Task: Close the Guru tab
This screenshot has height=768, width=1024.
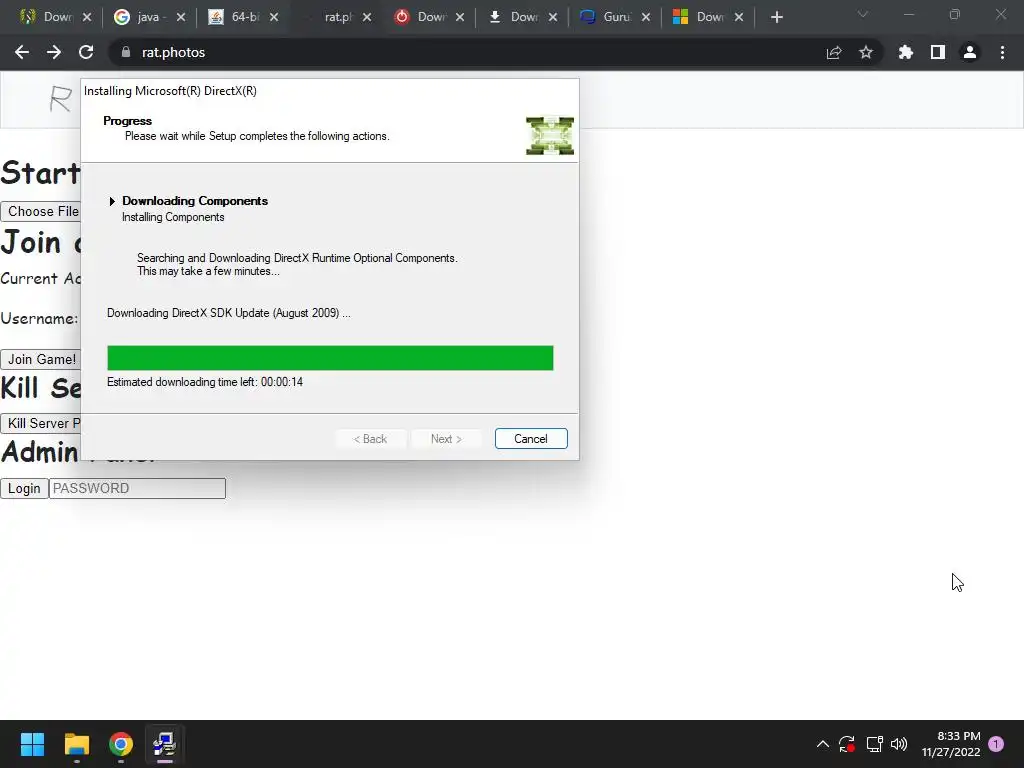Action: (646, 17)
